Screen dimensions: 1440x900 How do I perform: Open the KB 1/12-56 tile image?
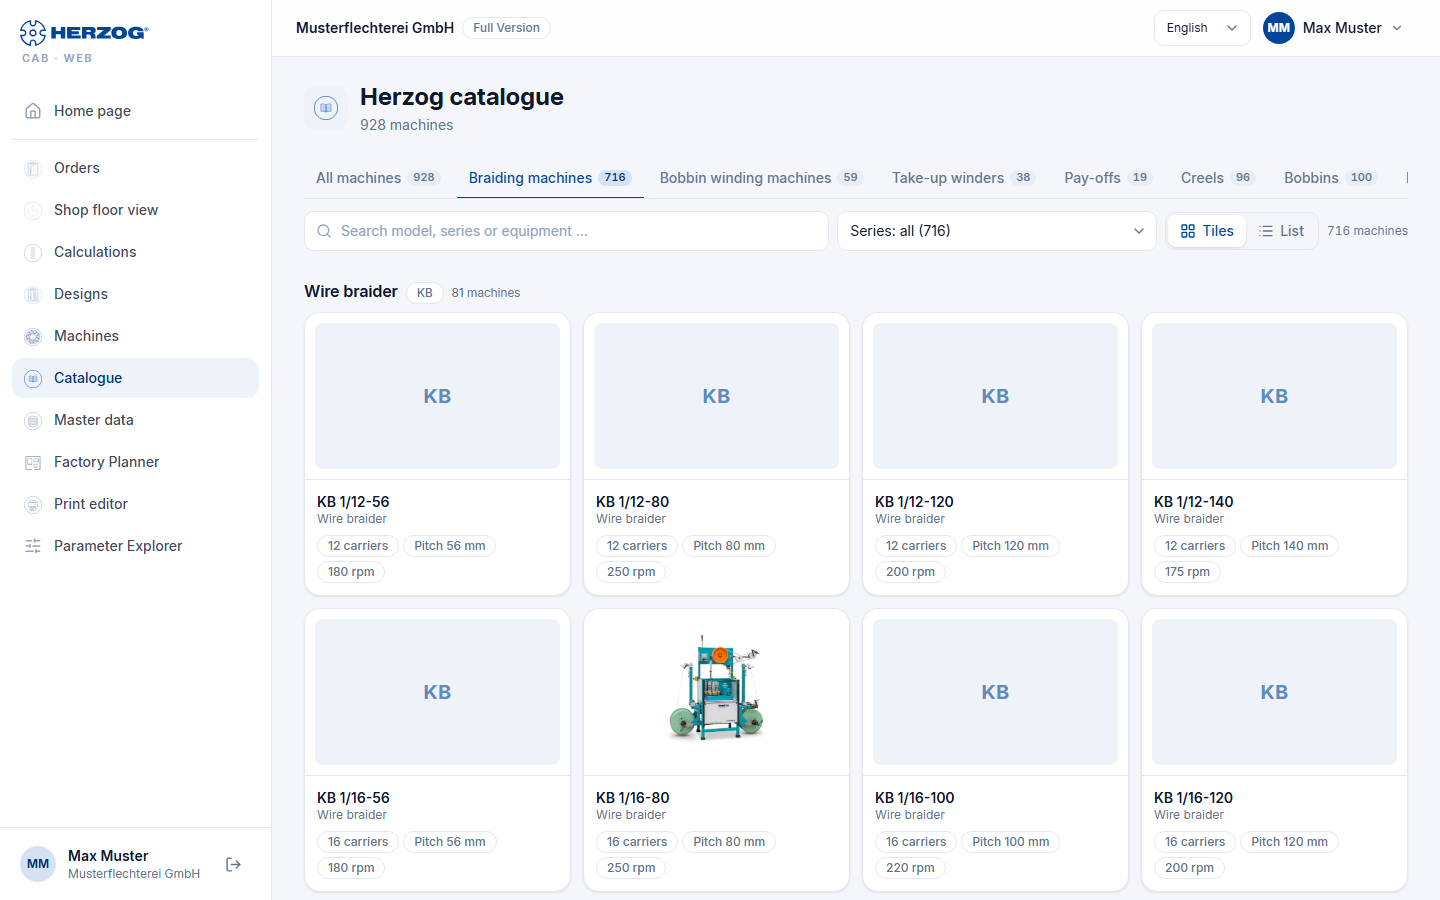tap(437, 396)
